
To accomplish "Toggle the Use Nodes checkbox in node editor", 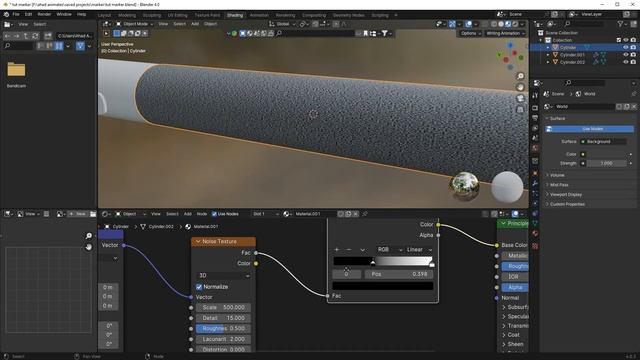I will click(214, 214).
